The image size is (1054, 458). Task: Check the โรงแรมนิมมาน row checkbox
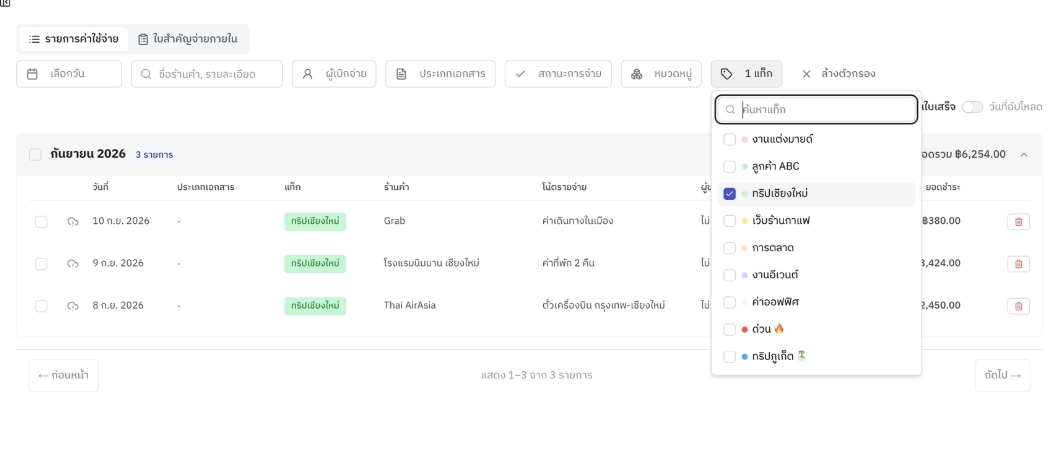pyautogui.click(x=41, y=264)
